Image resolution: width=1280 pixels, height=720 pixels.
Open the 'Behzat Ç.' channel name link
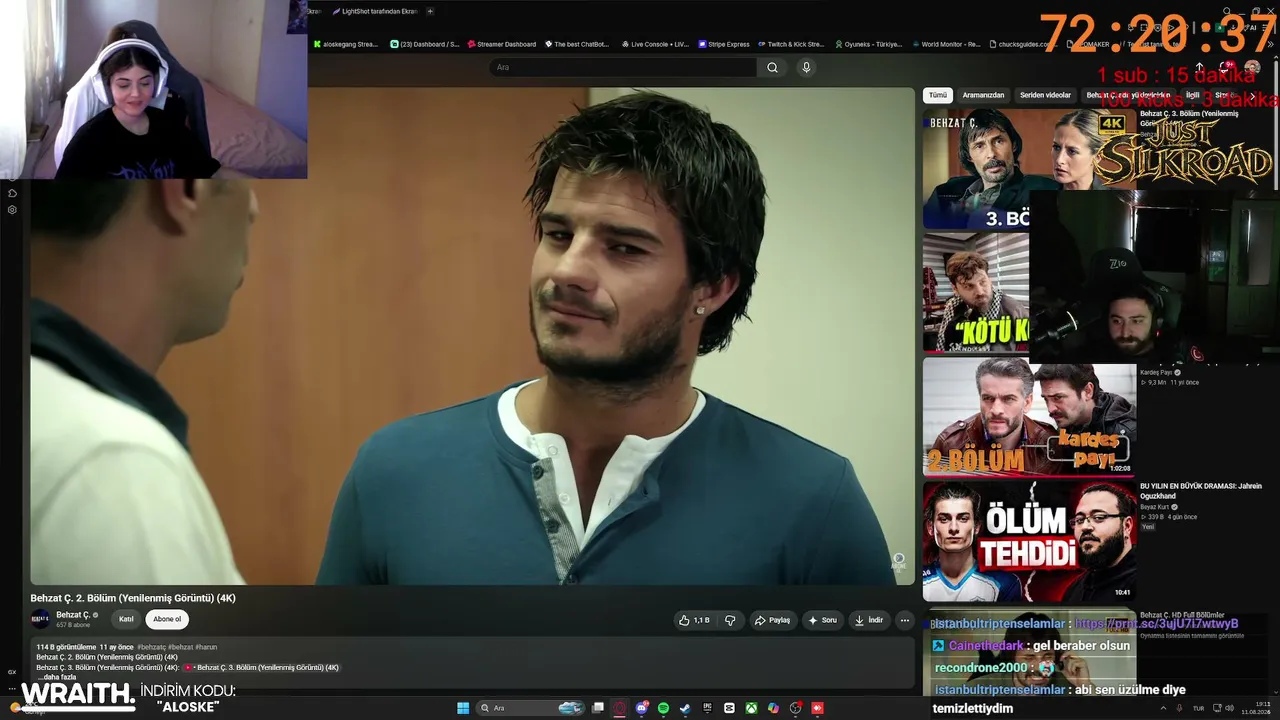pyautogui.click(x=73, y=615)
